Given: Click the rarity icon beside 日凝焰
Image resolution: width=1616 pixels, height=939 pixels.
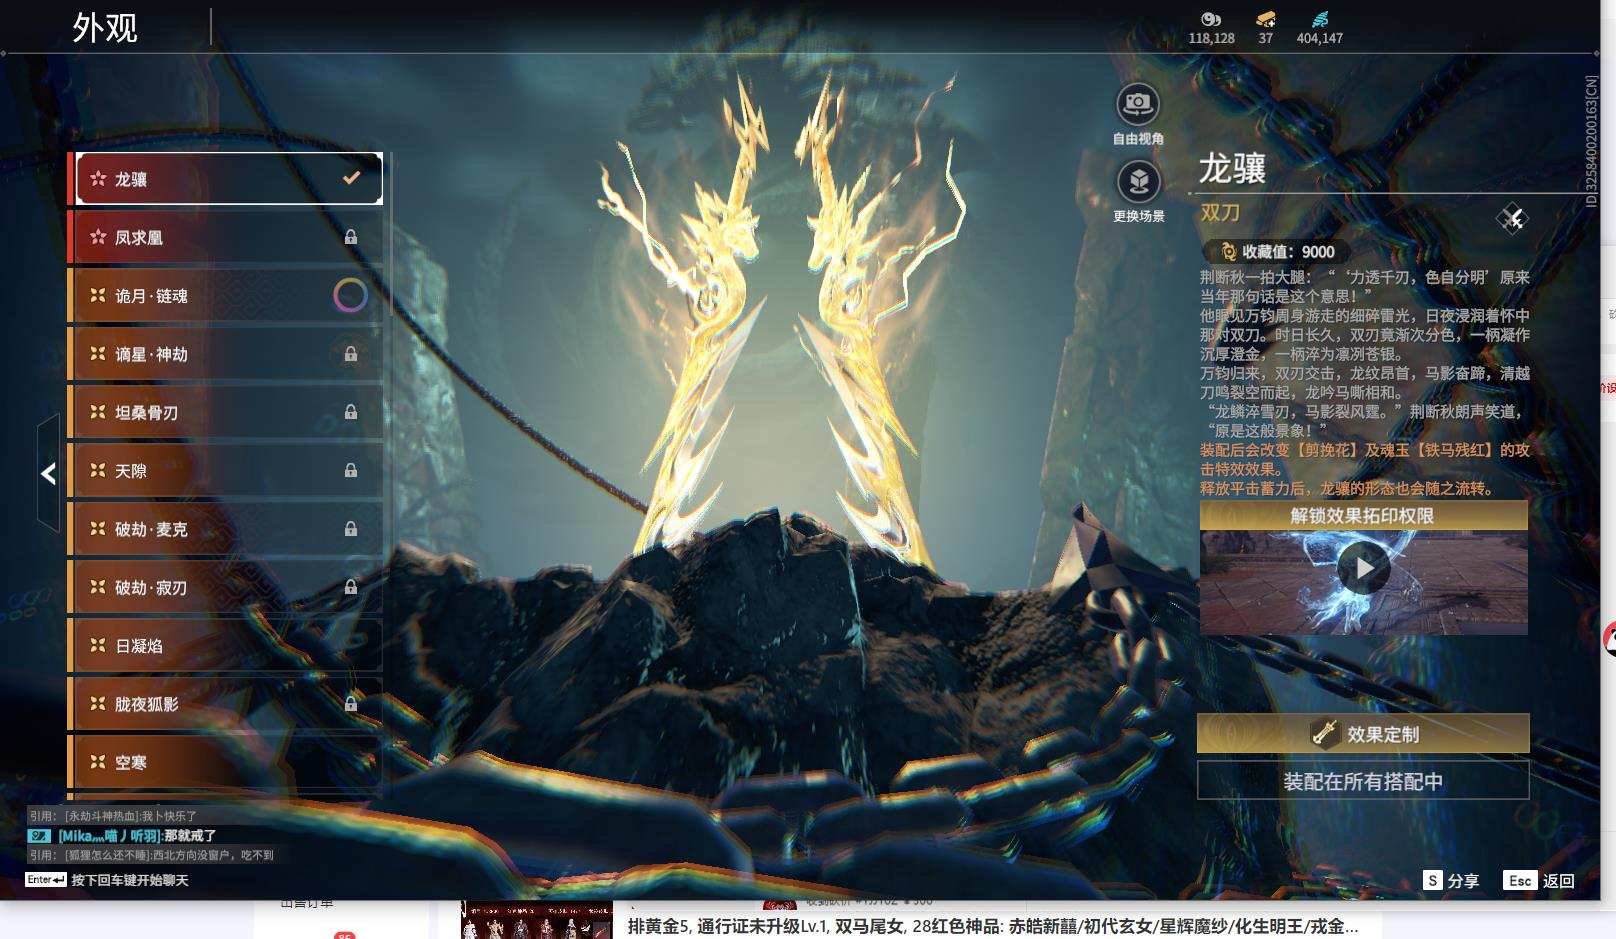Looking at the screenshot, I should click(x=98, y=646).
